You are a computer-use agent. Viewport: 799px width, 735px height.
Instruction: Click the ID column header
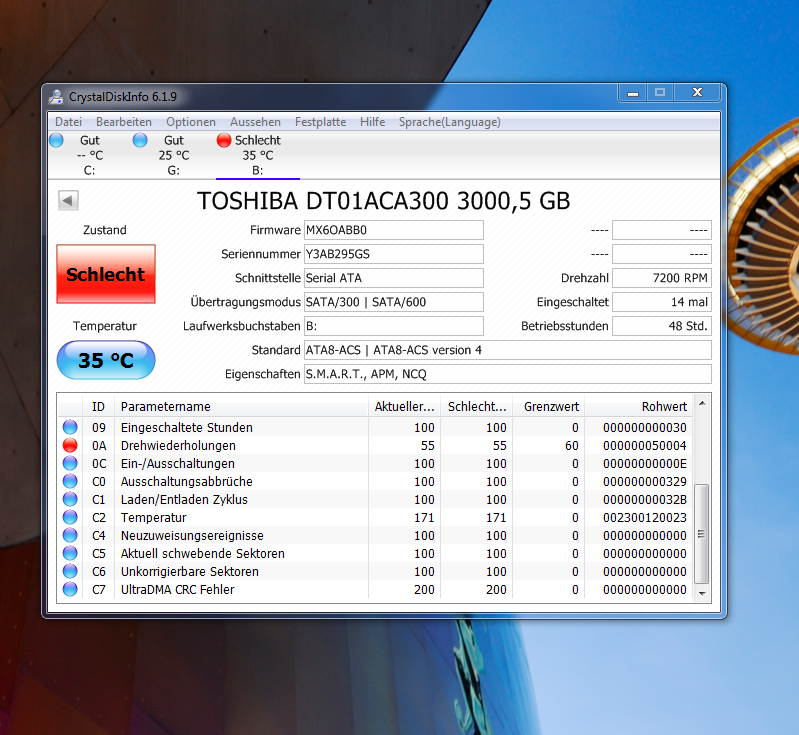[98, 406]
